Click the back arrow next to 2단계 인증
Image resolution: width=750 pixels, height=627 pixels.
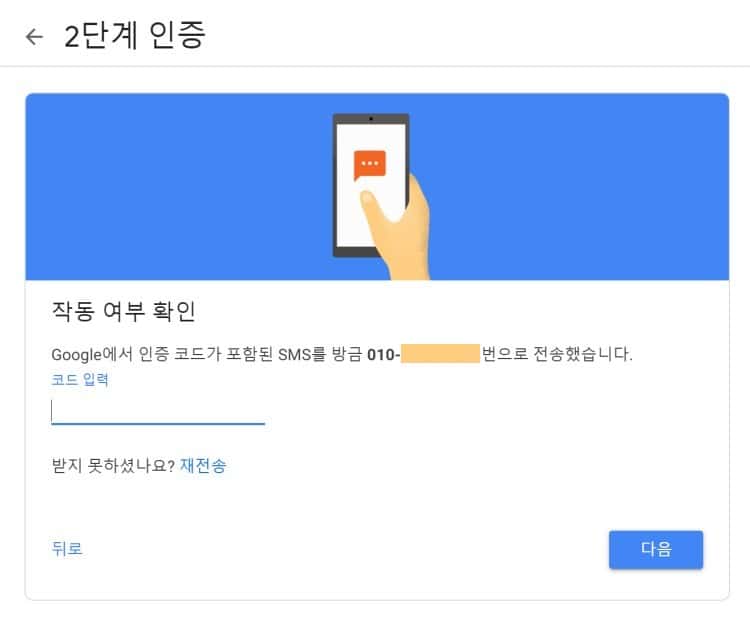tap(35, 37)
